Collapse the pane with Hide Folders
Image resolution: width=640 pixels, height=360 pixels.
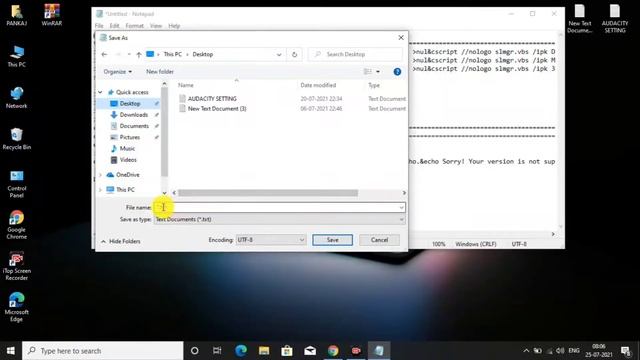coord(120,242)
